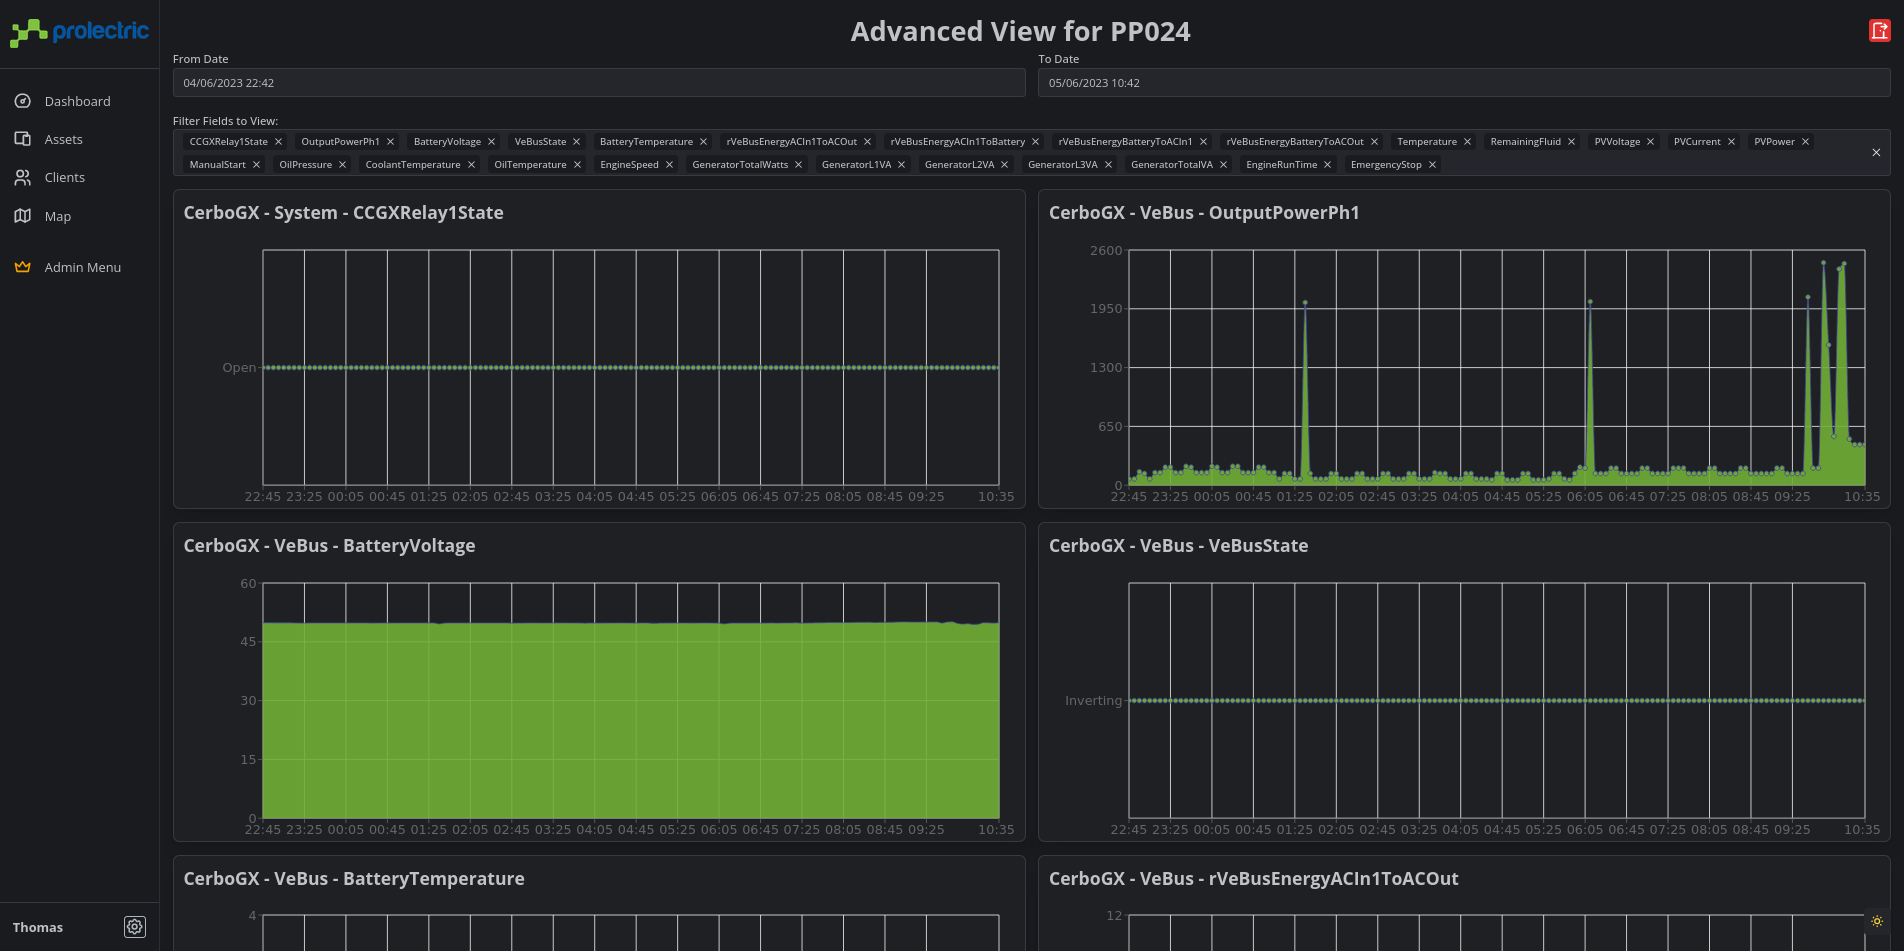The height and width of the screenshot is (951, 1904).
Task: Remove the GeneratorTotalVA filter chip
Action: pos(1223,165)
